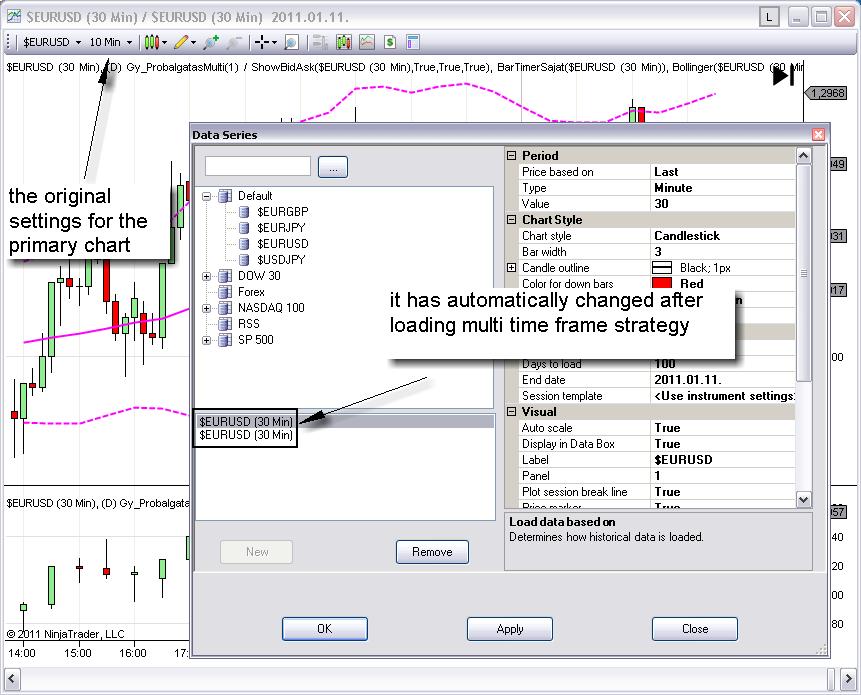Viewport: 861px width, 695px height.
Task: Click the Type Minute value
Action: pos(723,188)
